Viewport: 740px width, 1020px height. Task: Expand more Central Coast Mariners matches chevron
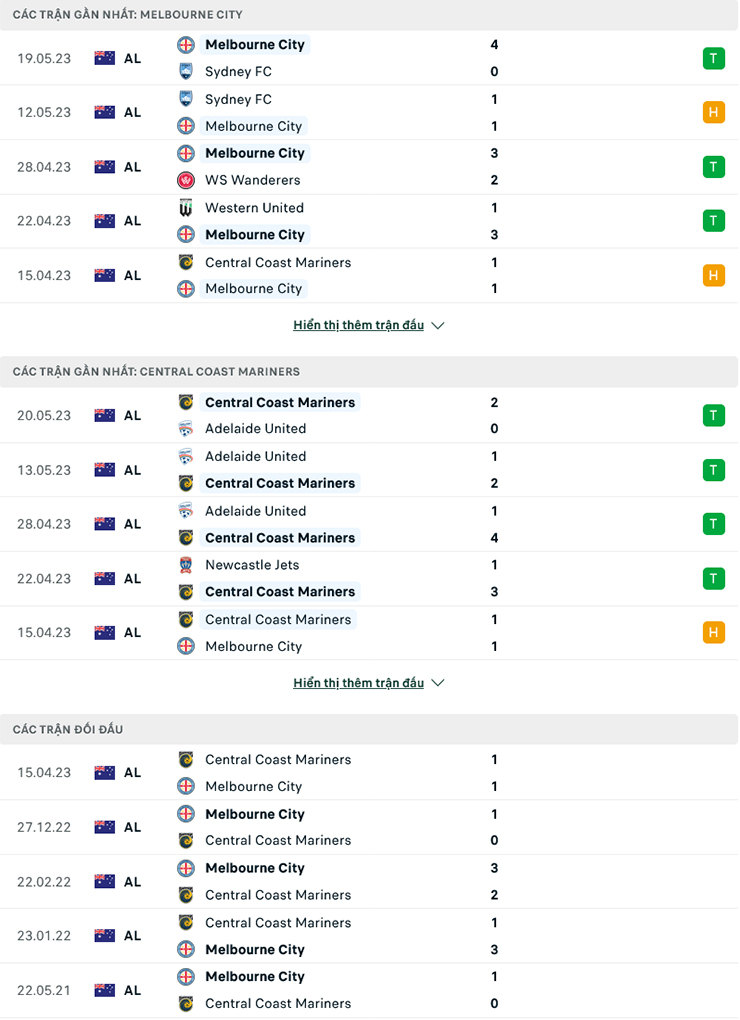(x=438, y=683)
